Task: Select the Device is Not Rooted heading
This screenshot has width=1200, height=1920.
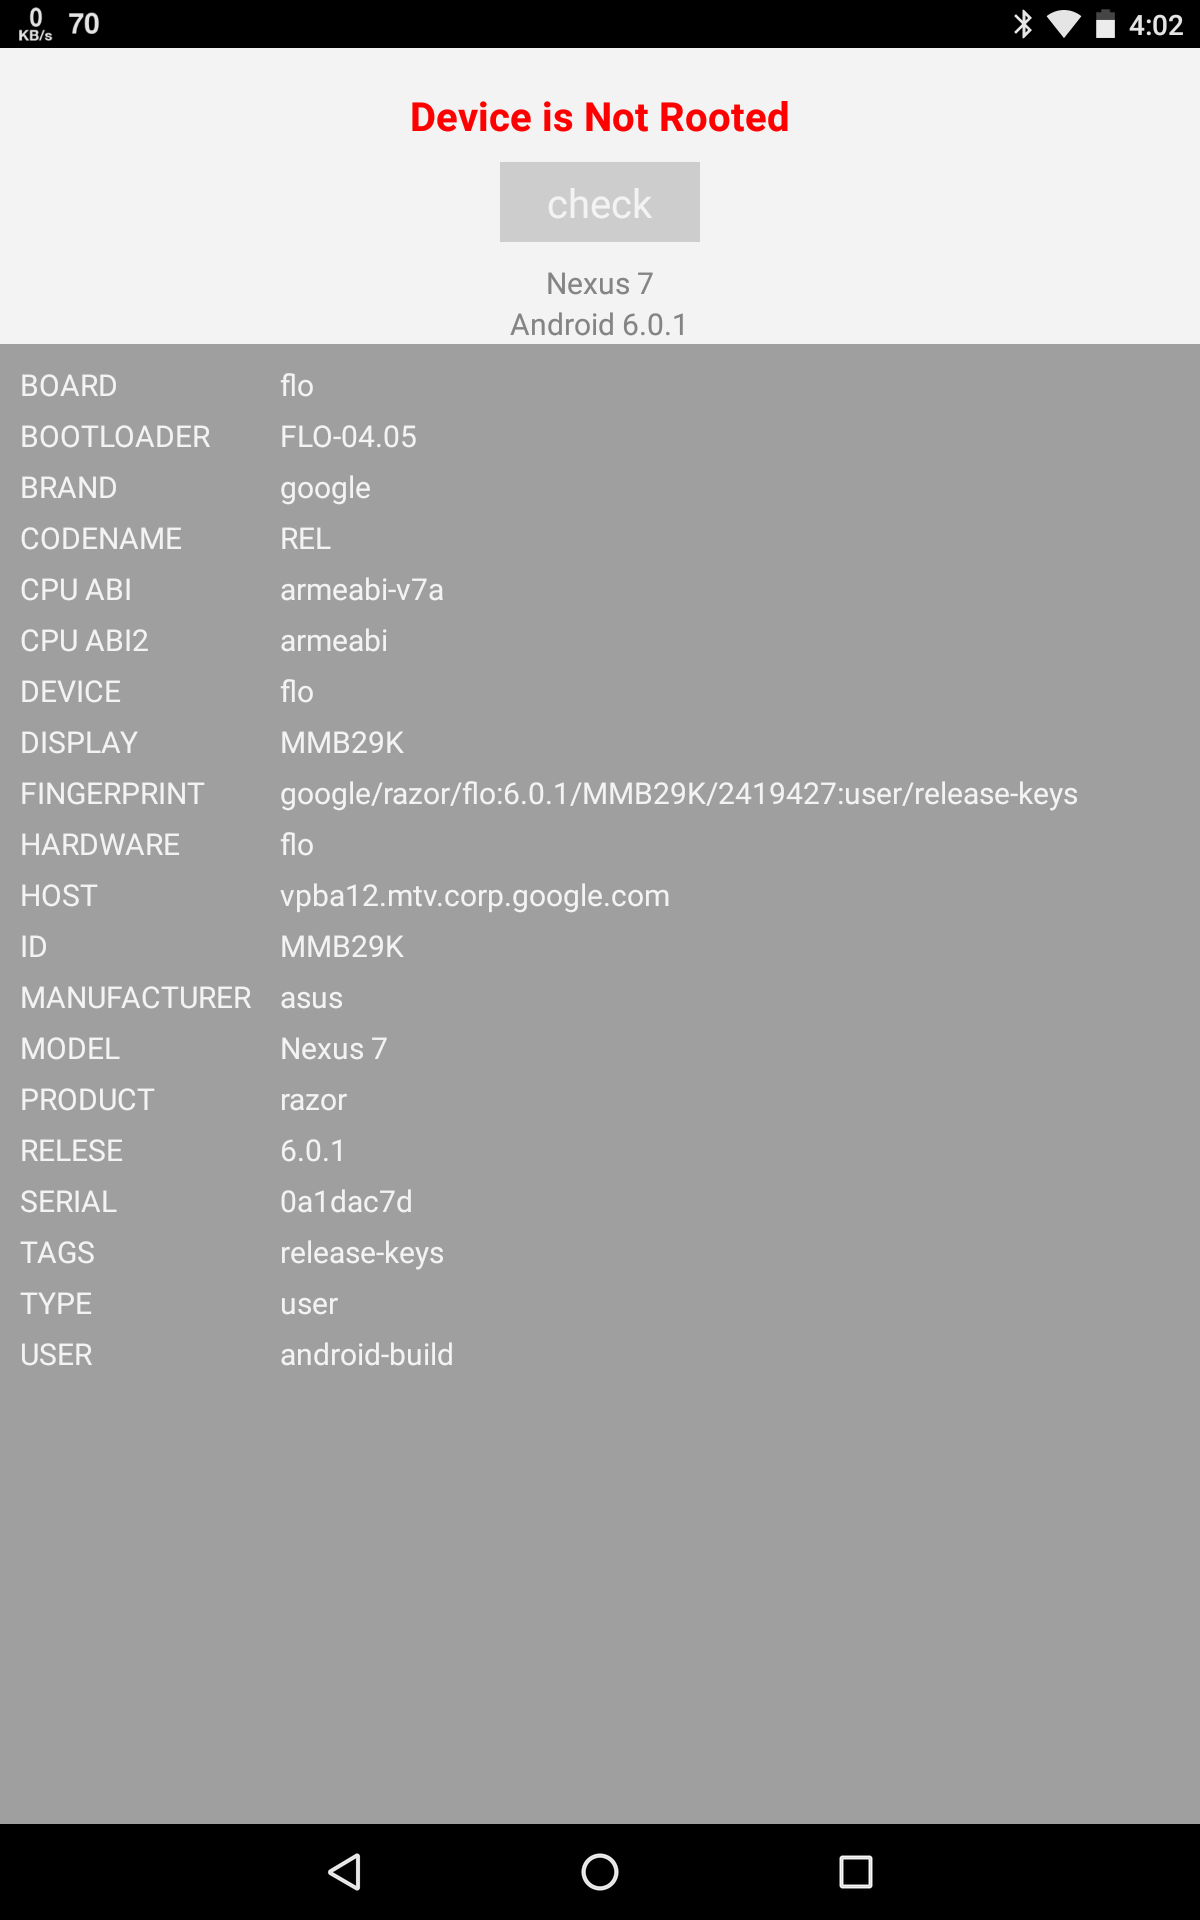Action: tap(600, 117)
